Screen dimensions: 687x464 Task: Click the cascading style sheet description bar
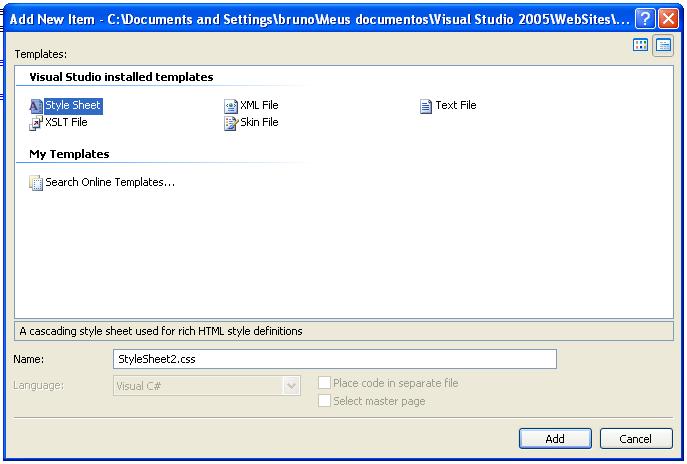(x=344, y=331)
